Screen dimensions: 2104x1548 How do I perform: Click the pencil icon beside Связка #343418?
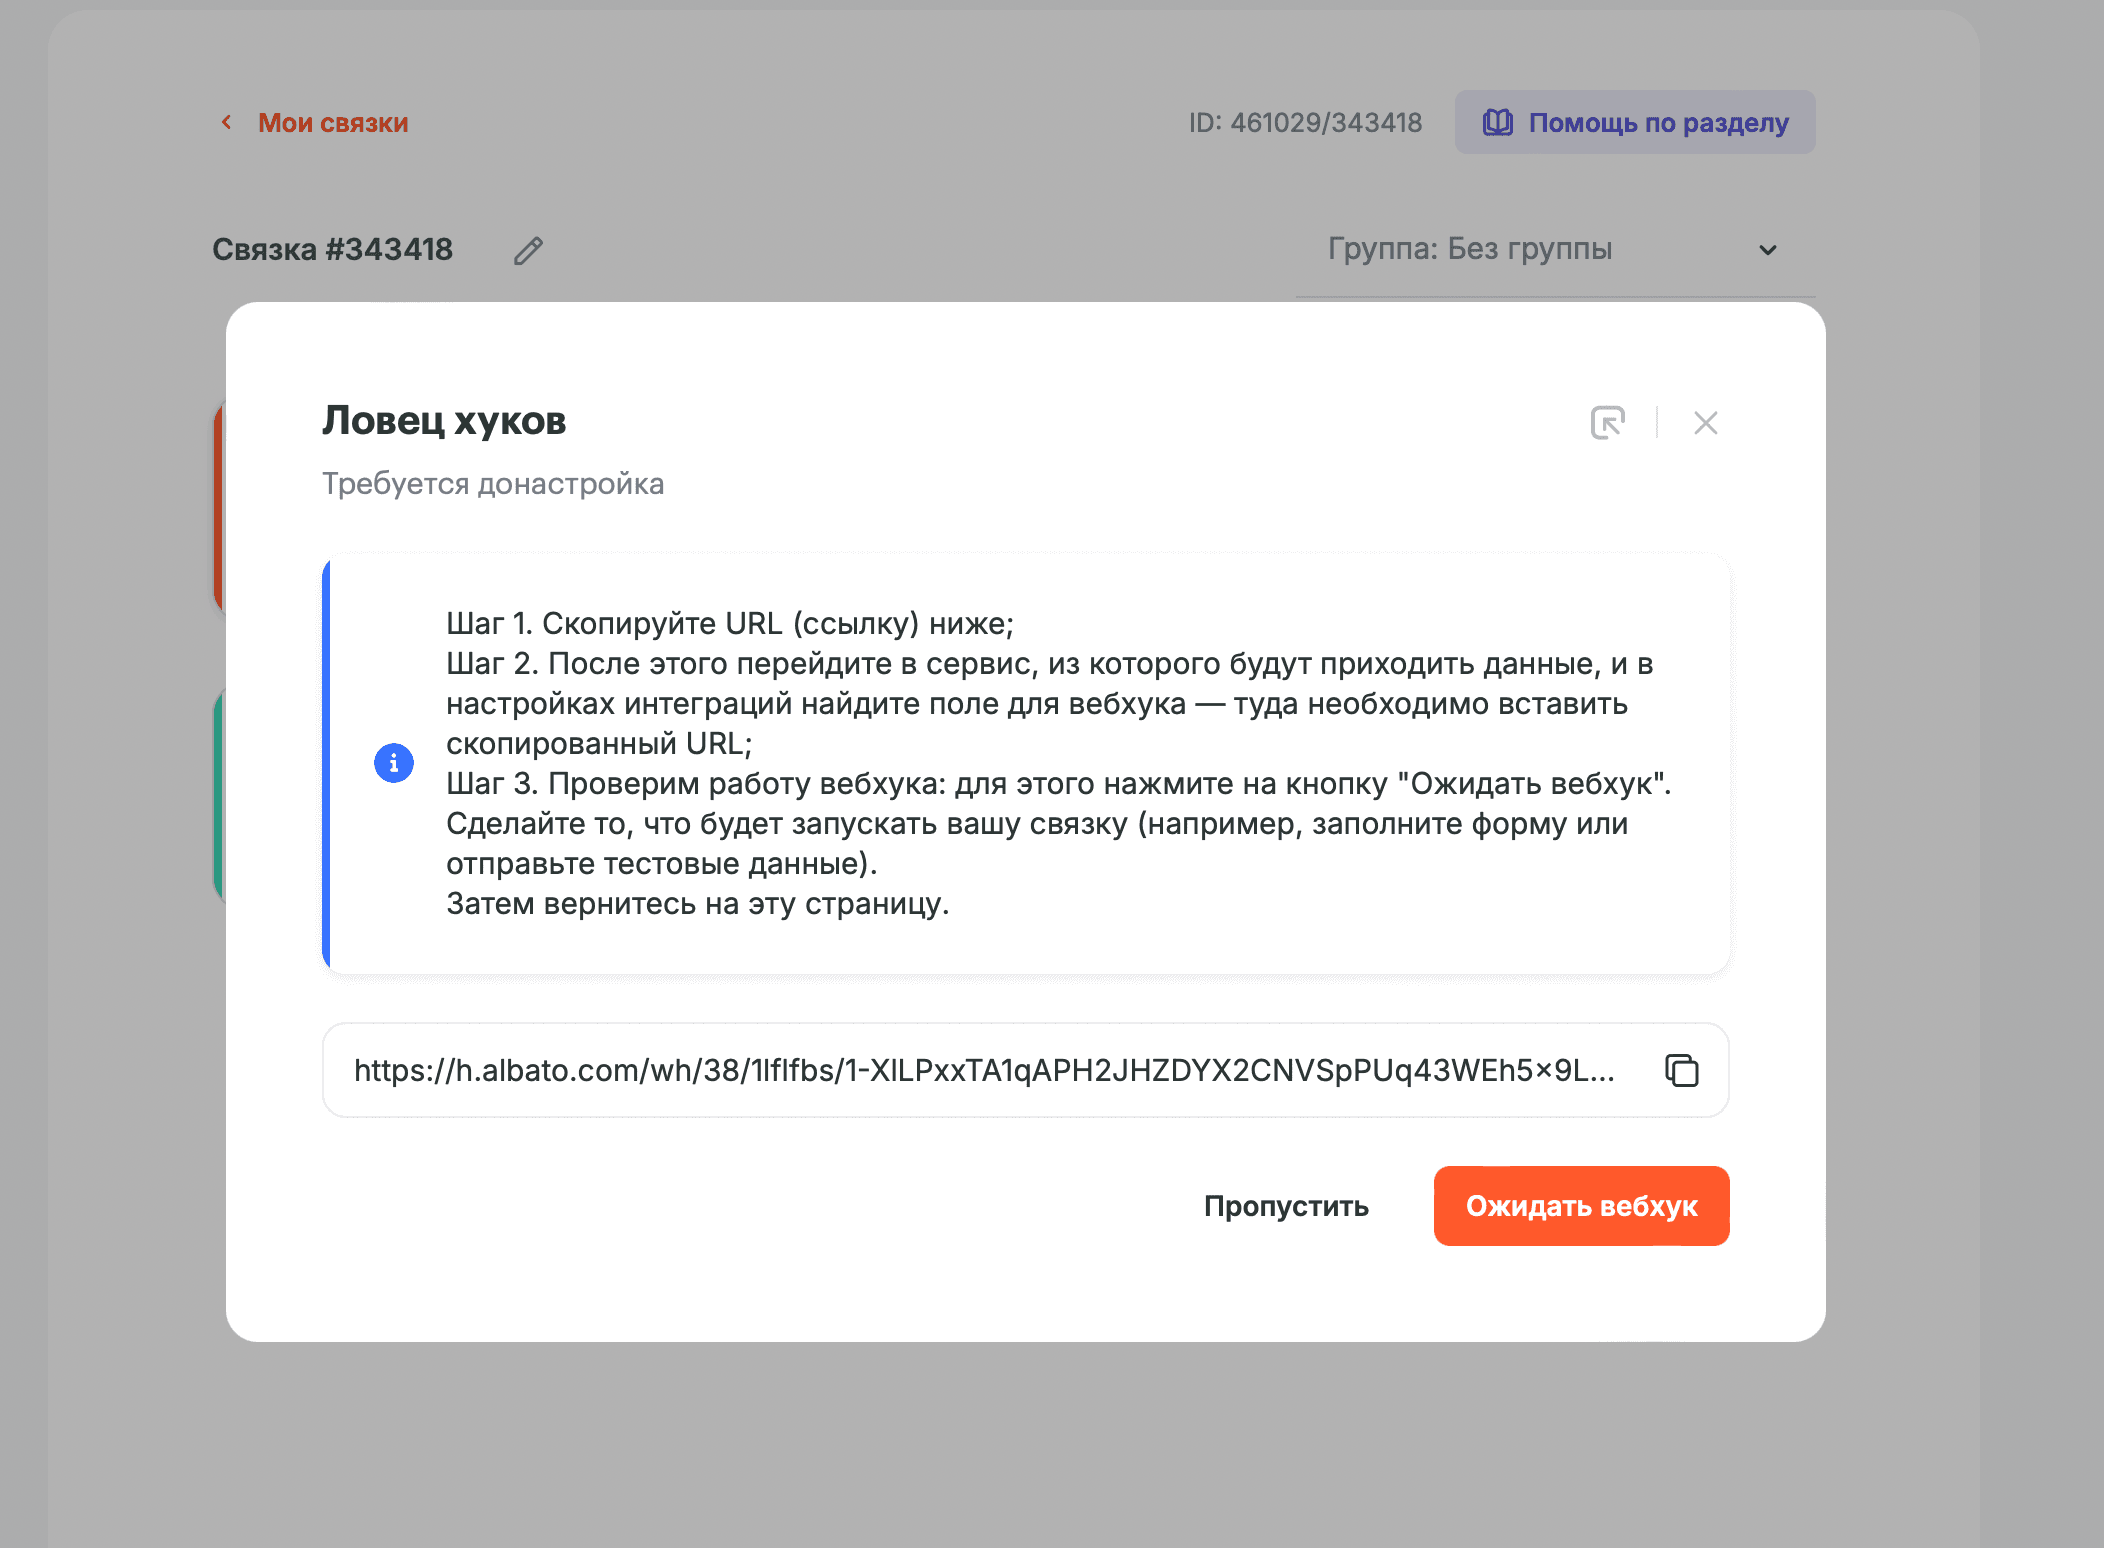(x=528, y=250)
